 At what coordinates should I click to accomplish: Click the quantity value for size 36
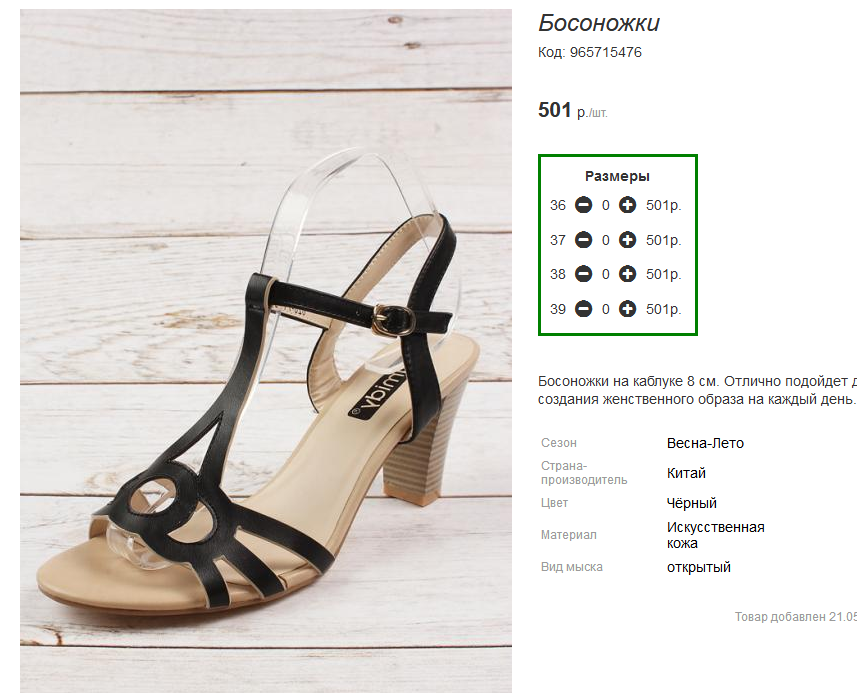click(606, 205)
